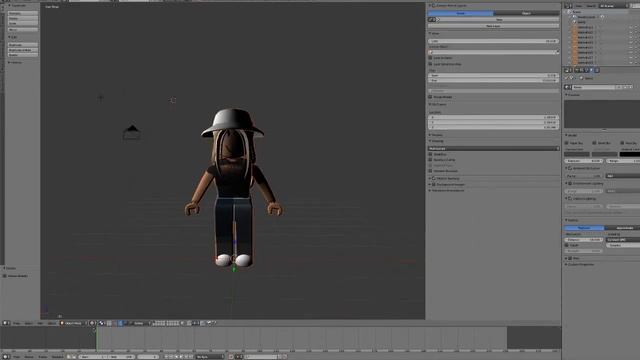Open the Properties editor type icon

coord(568,70)
